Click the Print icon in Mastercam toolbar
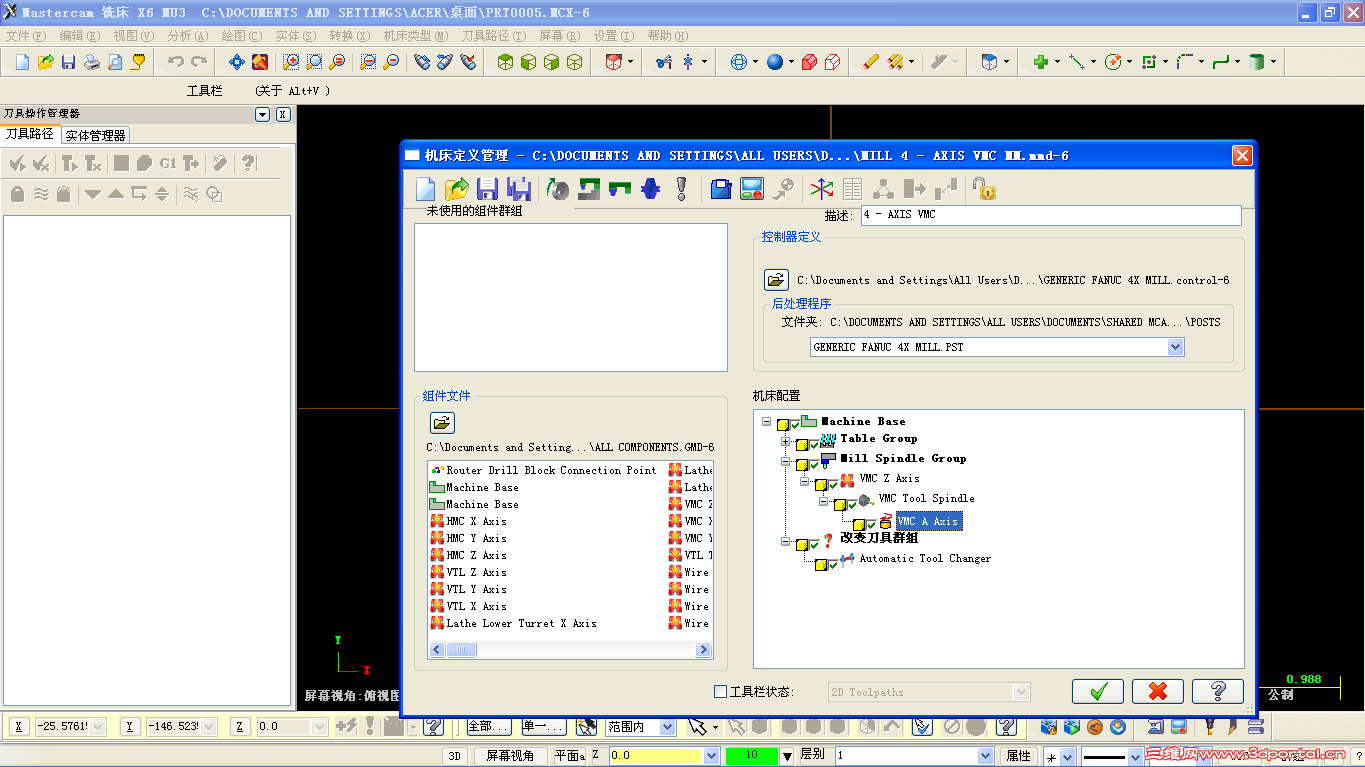This screenshot has width=1365, height=767. pos(92,62)
